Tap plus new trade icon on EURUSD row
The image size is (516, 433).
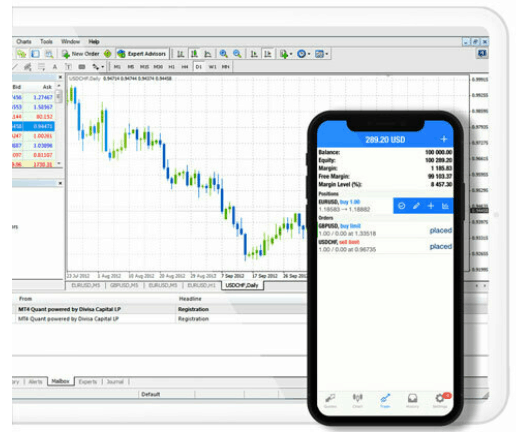pyautogui.click(x=431, y=206)
